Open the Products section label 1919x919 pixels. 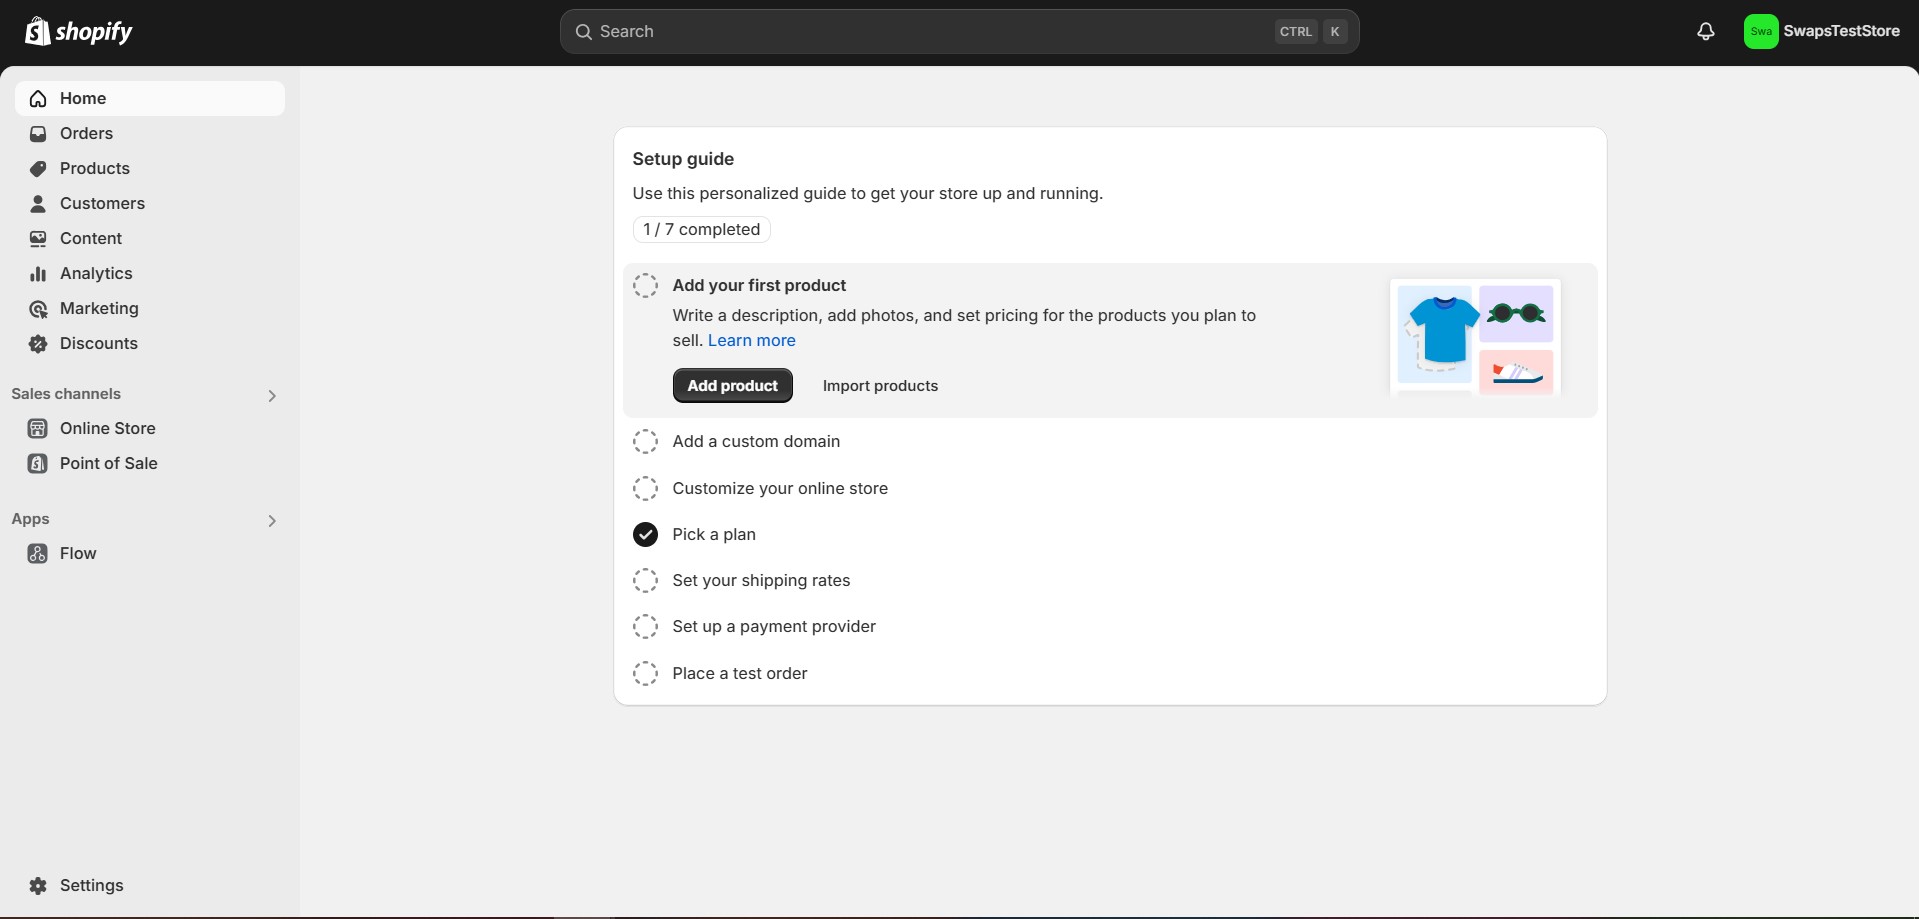(95, 168)
